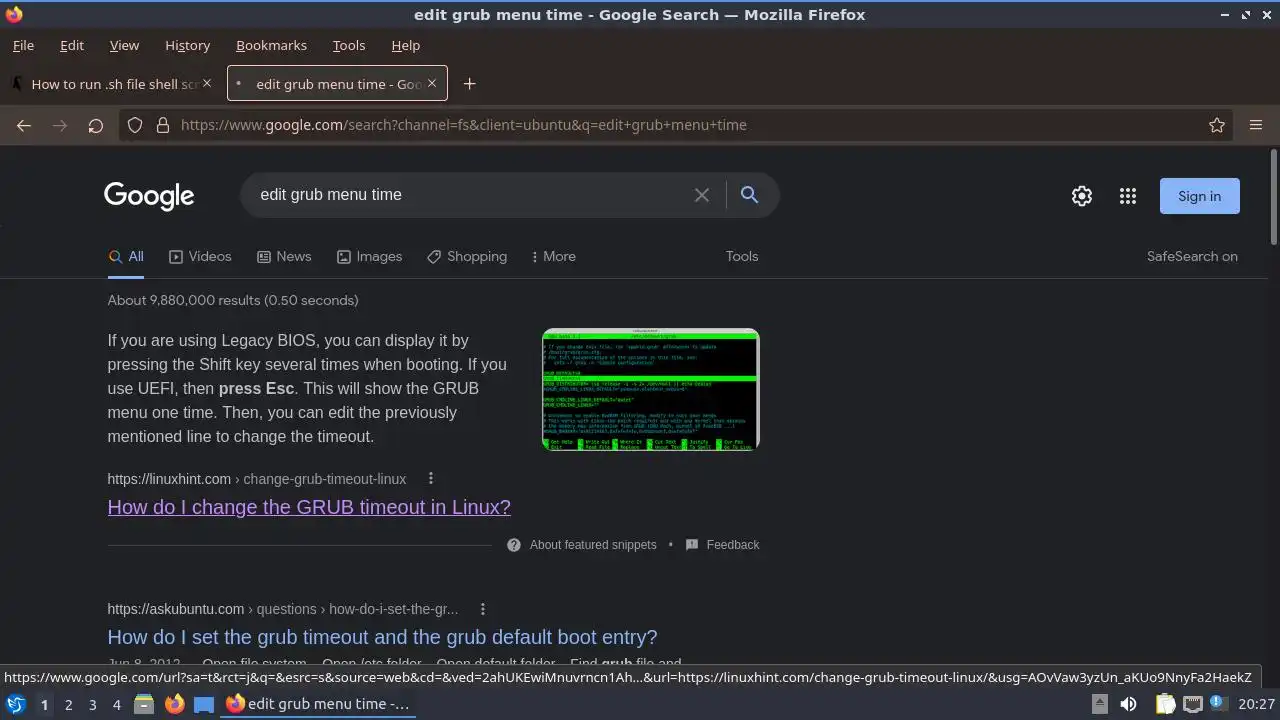This screenshot has width=1280, height=720.
Task: Switch to workspace 3
Action: pyautogui.click(x=92, y=705)
